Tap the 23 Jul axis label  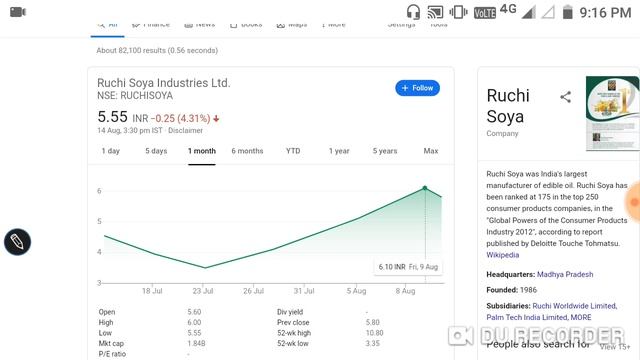[x=203, y=291]
